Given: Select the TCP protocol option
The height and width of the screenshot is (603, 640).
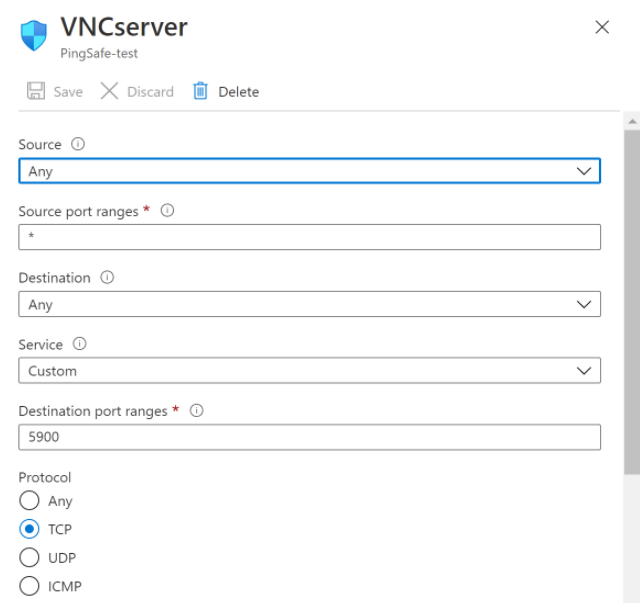Looking at the screenshot, I should pyautogui.click(x=30, y=529).
